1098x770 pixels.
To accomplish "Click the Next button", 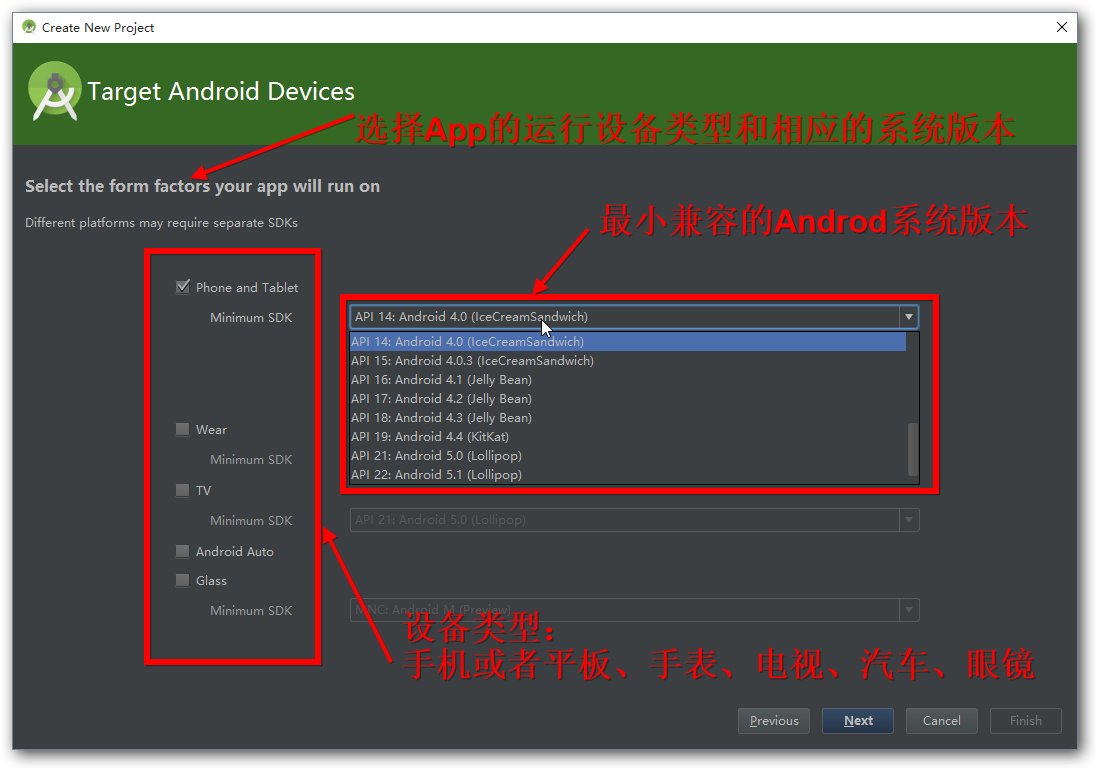I will pyautogui.click(x=858, y=720).
